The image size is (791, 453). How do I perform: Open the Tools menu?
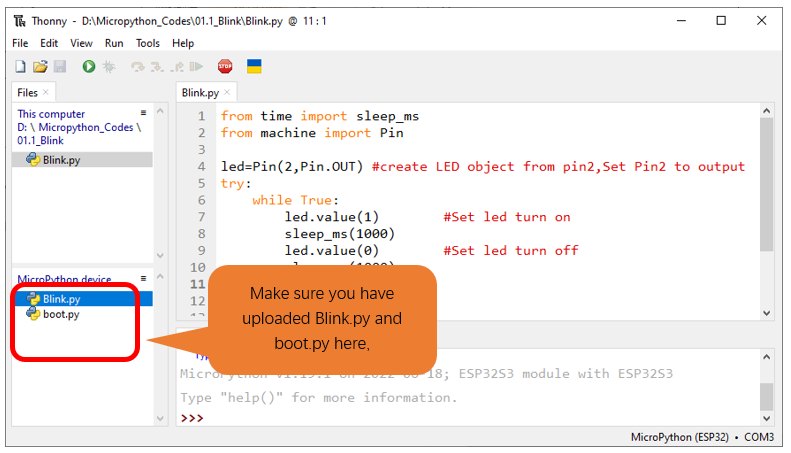[x=147, y=43]
